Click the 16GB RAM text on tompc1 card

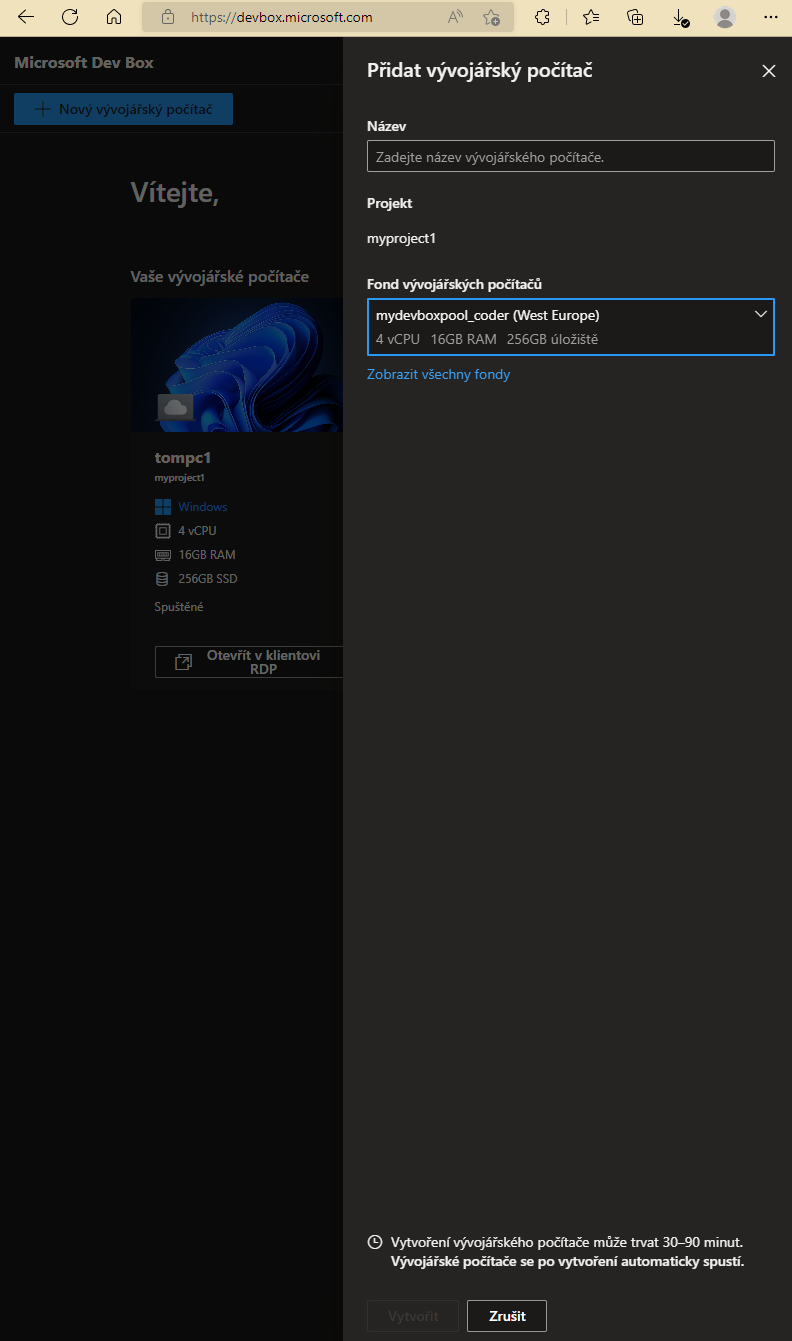click(207, 555)
